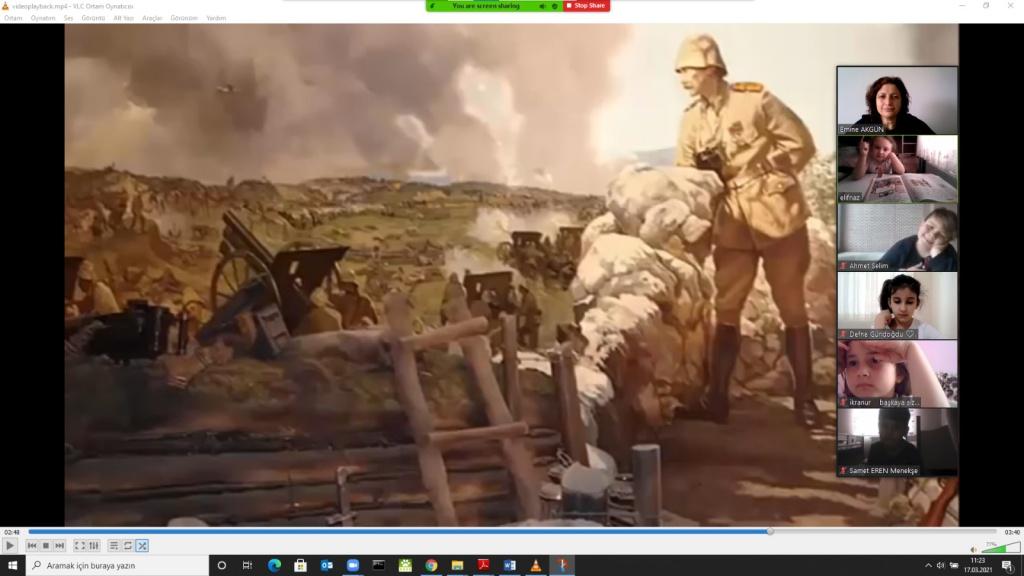
Task: Open the taskbar clock and date
Action: [978, 566]
